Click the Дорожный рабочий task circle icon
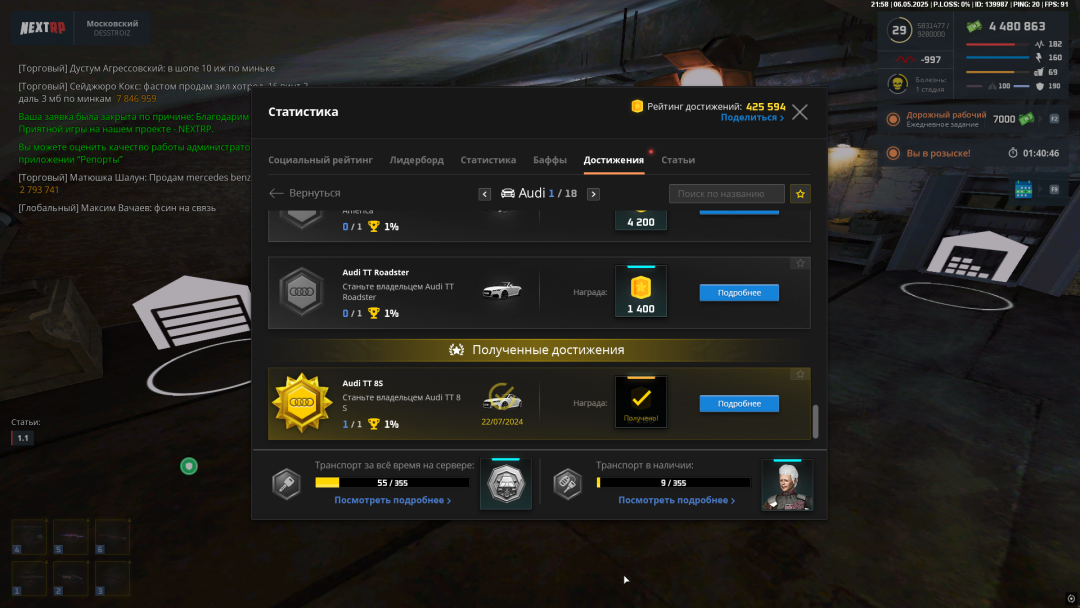The width and height of the screenshot is (1080, 608). tap(893, 119)
